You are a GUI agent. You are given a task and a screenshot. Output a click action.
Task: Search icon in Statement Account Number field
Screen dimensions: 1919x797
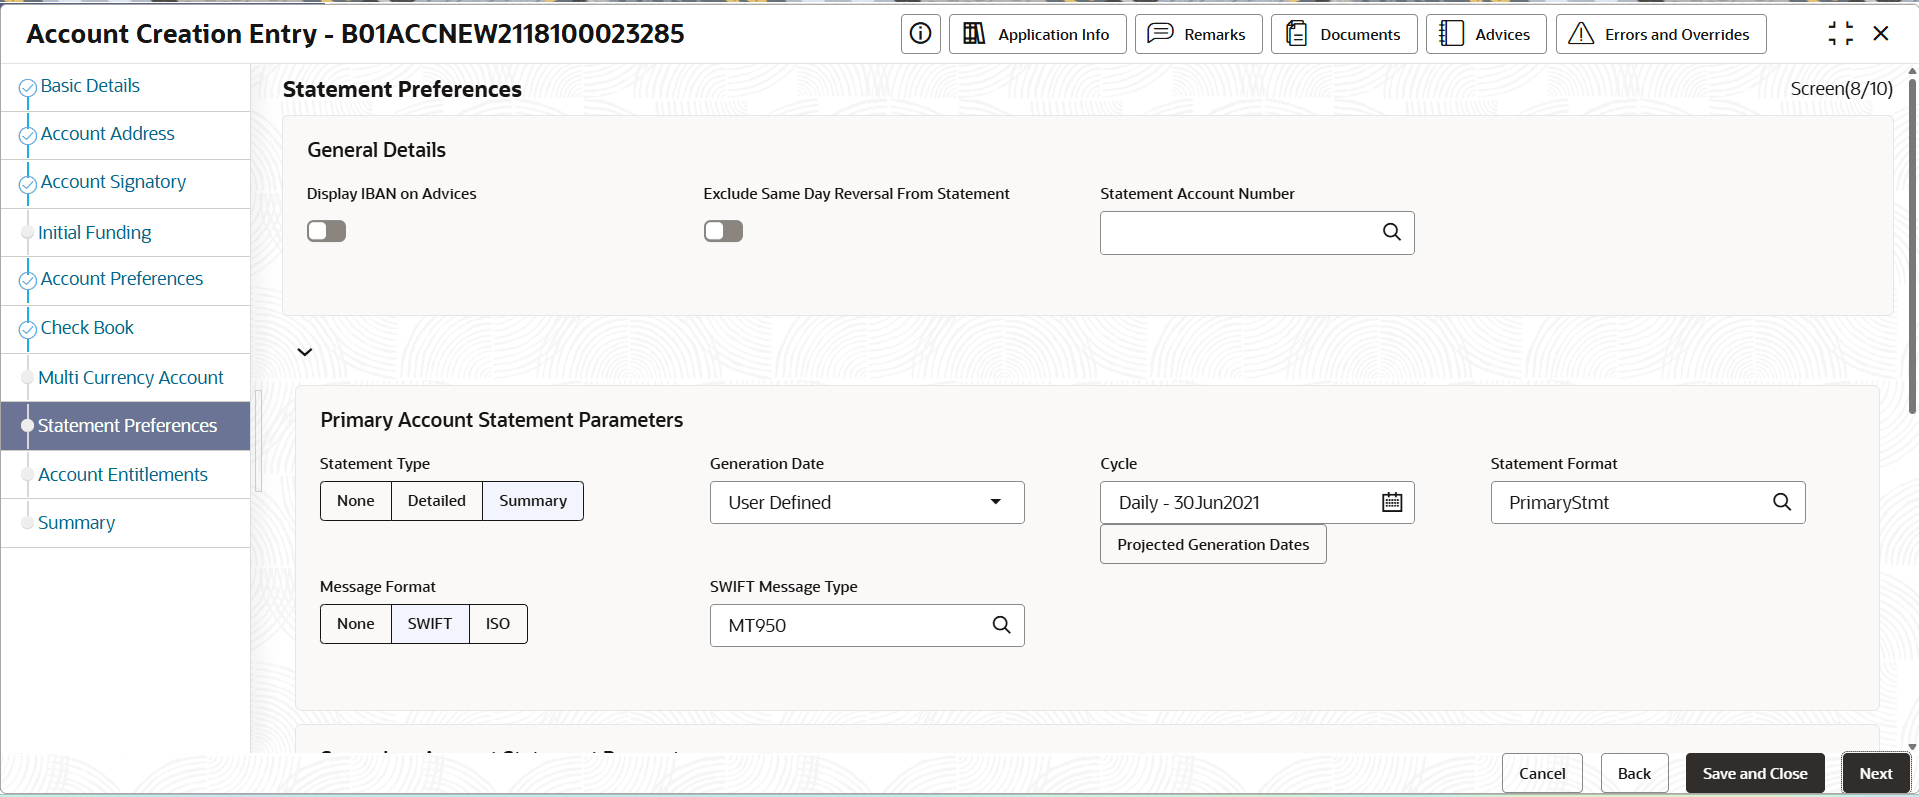[x=1391, y=232]
